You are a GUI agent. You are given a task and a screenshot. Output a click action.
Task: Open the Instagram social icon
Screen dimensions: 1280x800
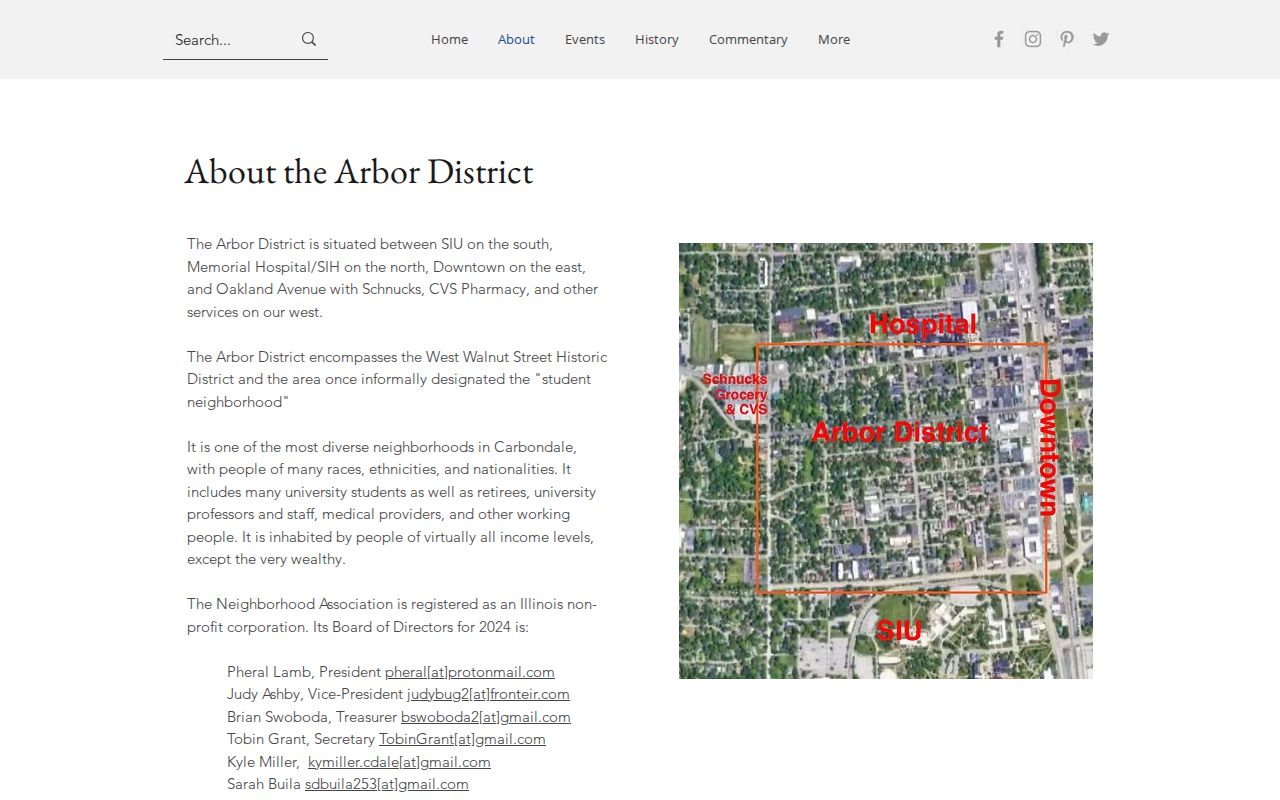1033,39
